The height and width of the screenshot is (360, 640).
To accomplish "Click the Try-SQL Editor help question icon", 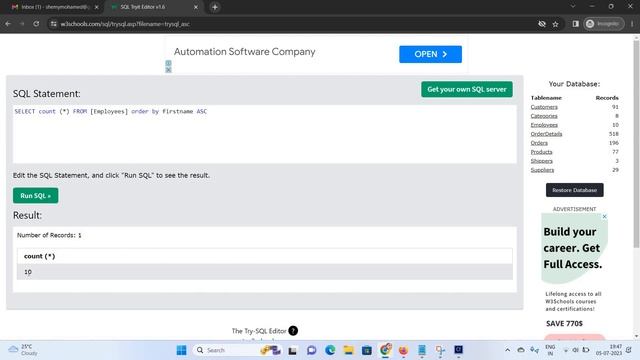I will click(293, 331).
